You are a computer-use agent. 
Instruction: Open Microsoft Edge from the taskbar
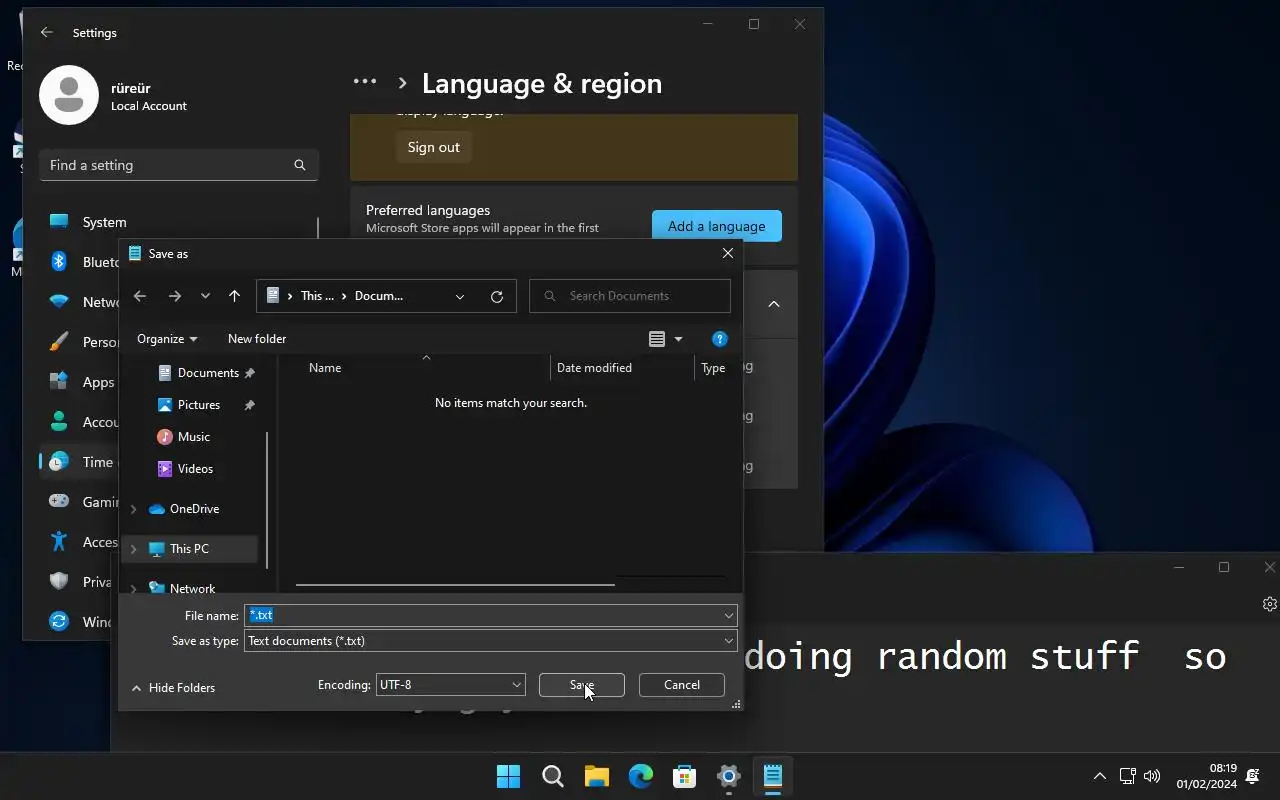pos(641,776)
